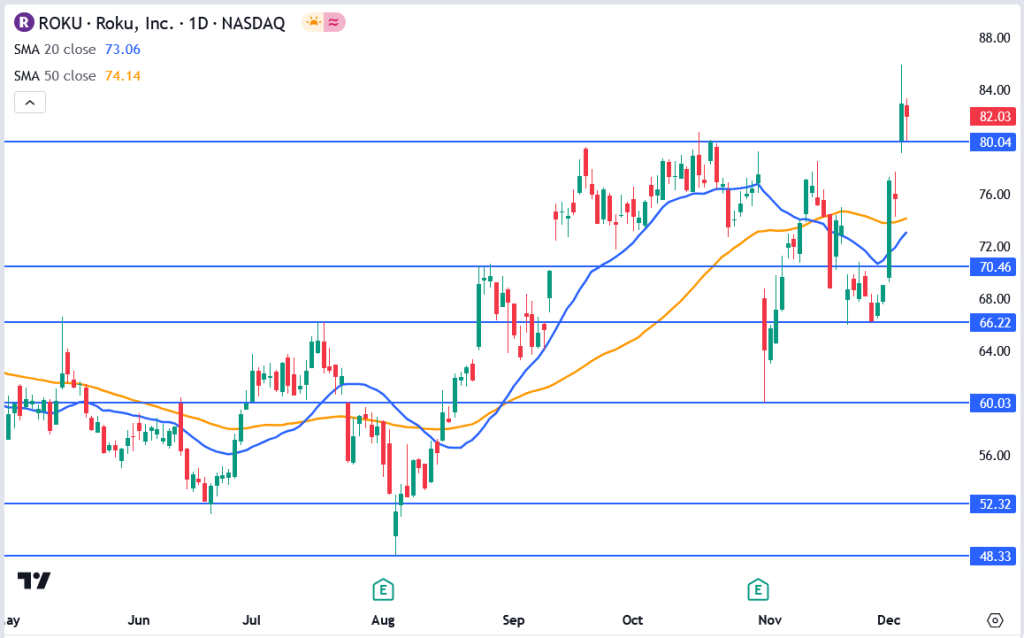The width and height of the screenshot is (1024, 638).
Task: Open the August earnings marker
Action: 381,587
